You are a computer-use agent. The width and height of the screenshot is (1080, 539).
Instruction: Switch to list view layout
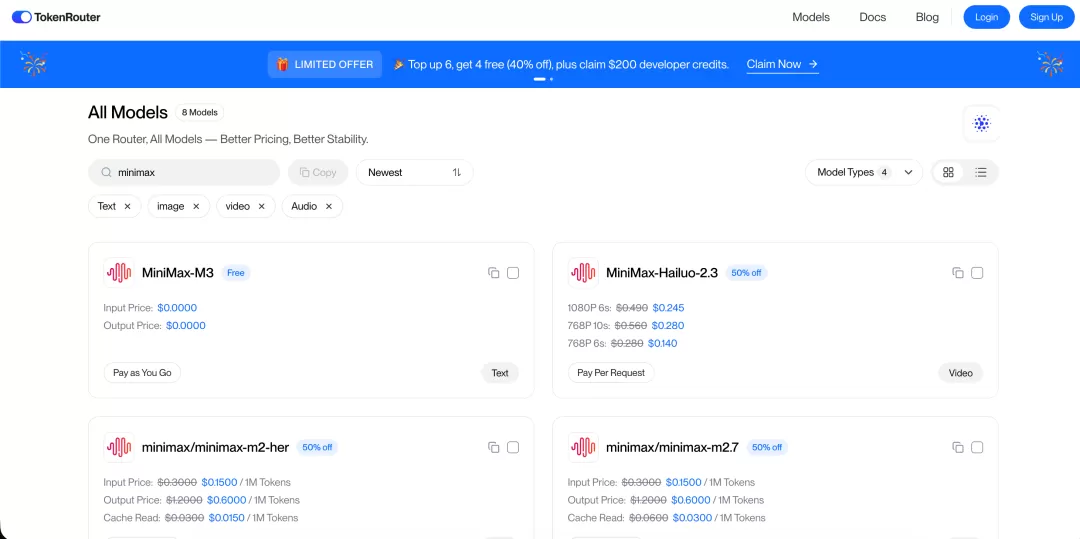[x=981, y=173]
